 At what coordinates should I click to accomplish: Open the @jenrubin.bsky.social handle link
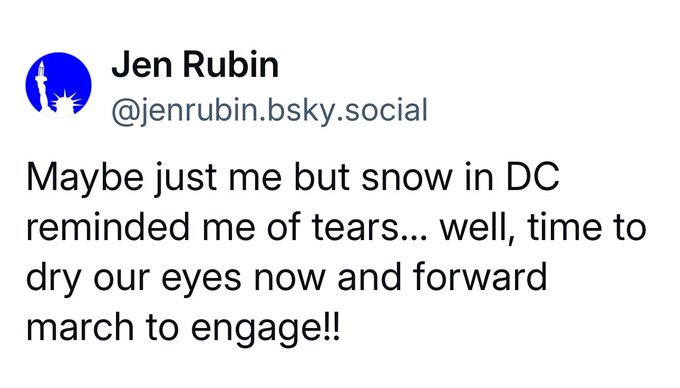[270, 111]
